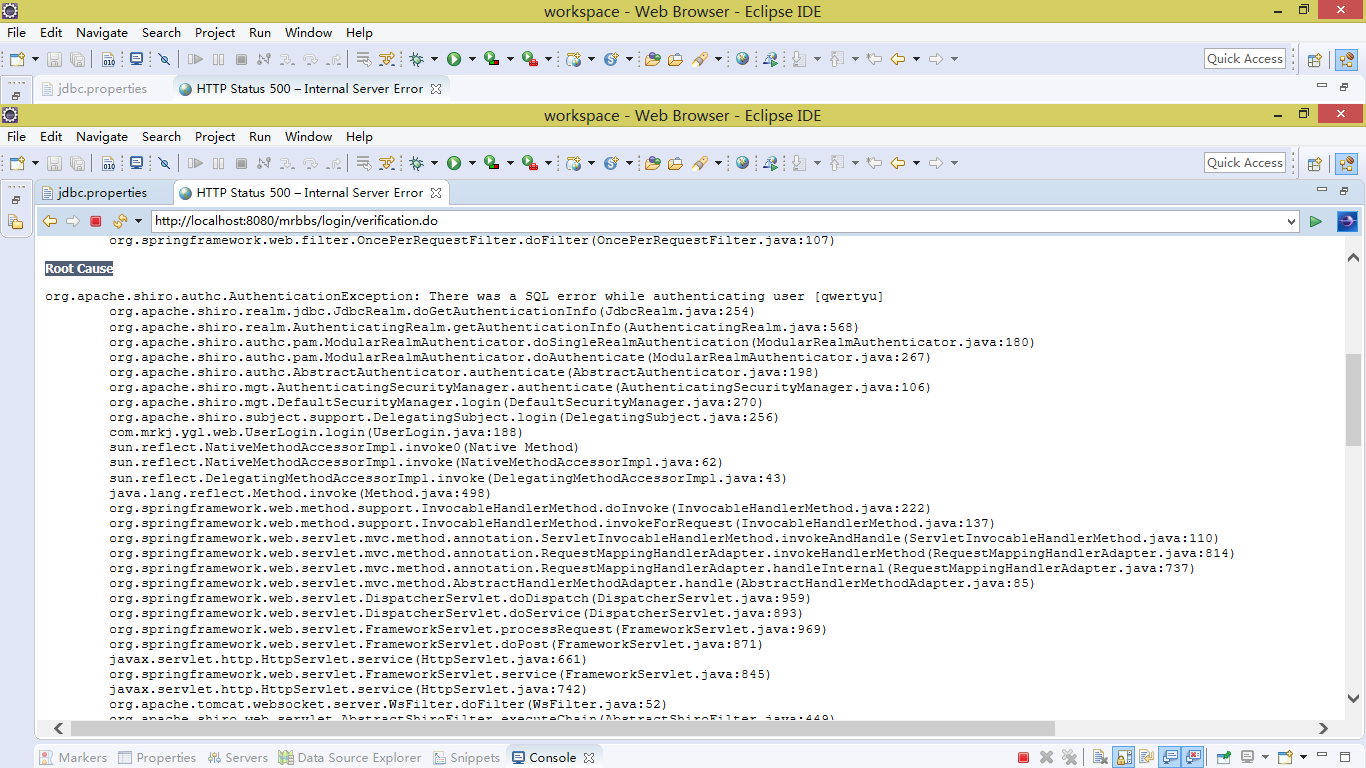This screenshot has height=768, width=1366.
Task: Toggle Use Step Filters in the front window
Action: (387, 163)
